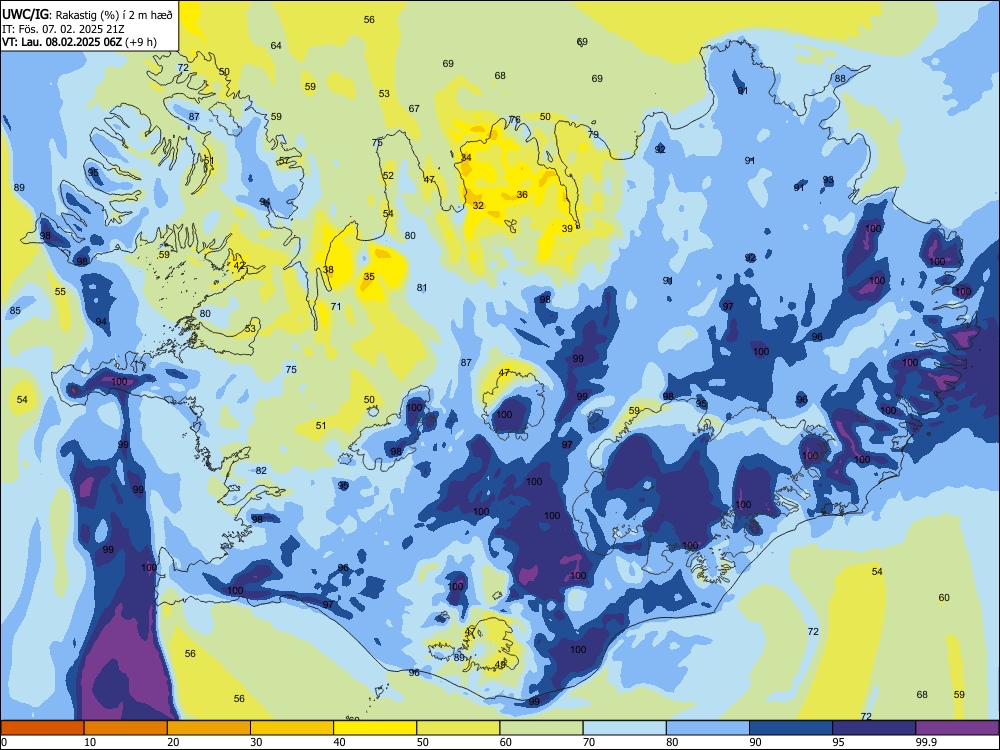
Task: Click the humidity value '64' on the map
Action: click(276, 45)
